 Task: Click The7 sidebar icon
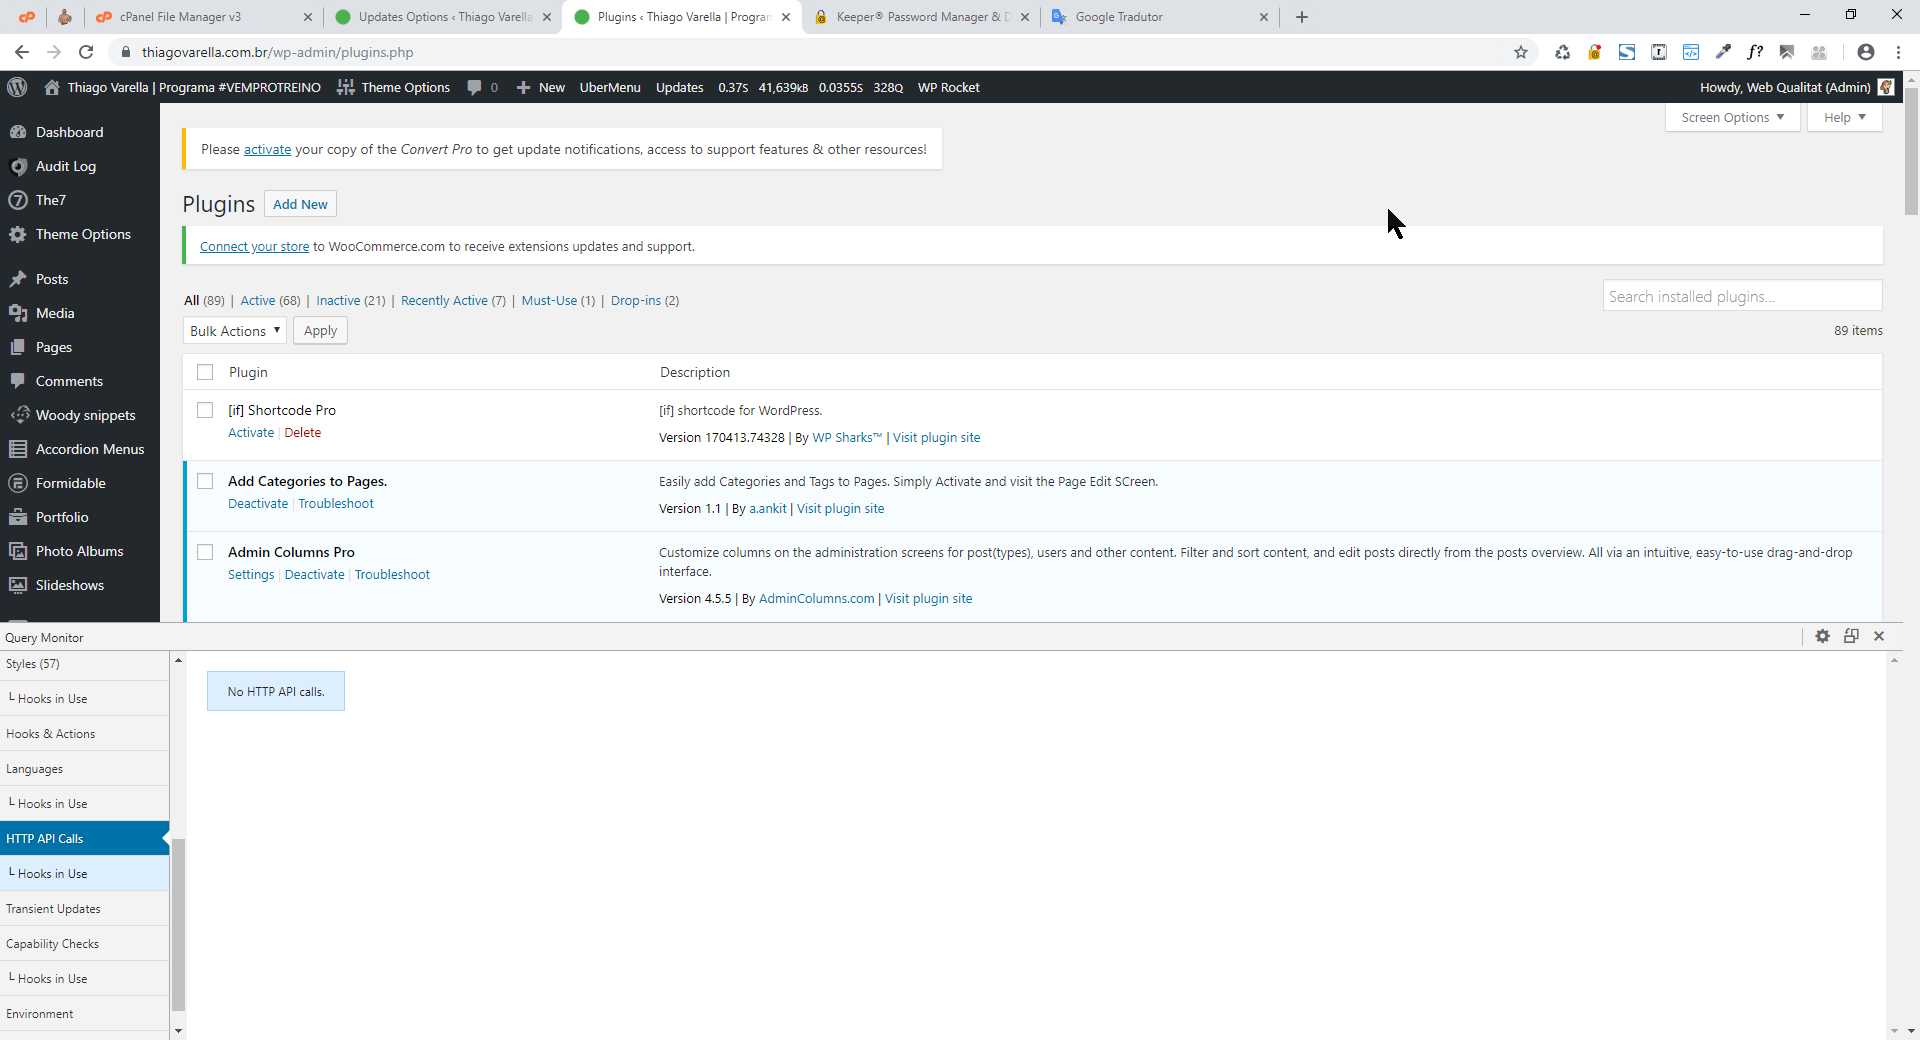point(18,200)
